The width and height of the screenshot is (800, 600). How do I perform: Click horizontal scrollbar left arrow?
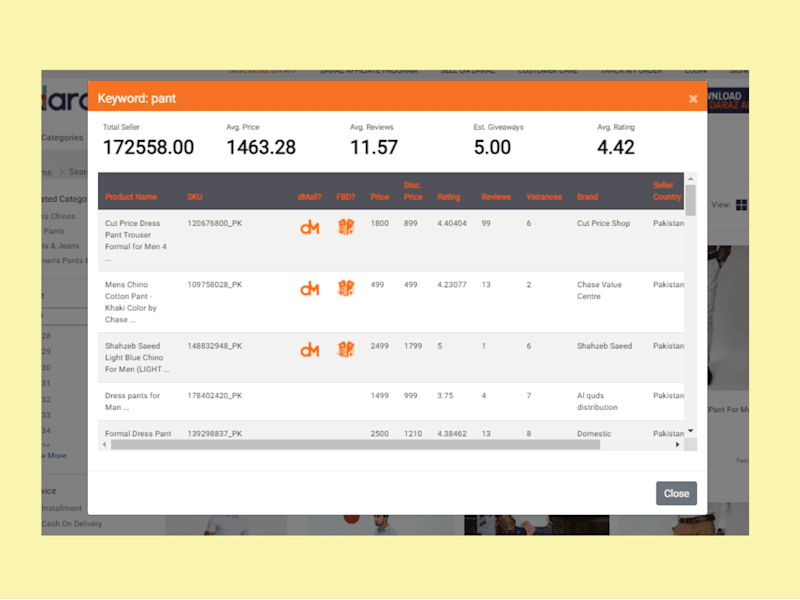tap(105, 444)
